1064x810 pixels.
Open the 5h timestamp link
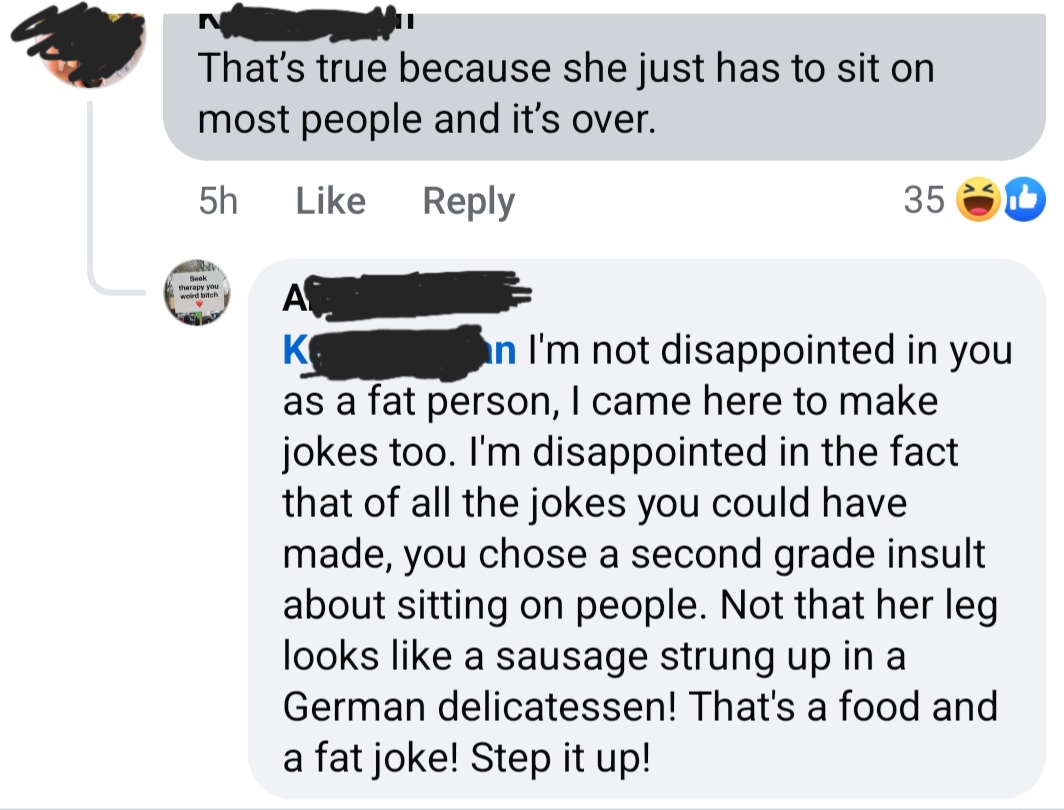click(x=218, y=201)
